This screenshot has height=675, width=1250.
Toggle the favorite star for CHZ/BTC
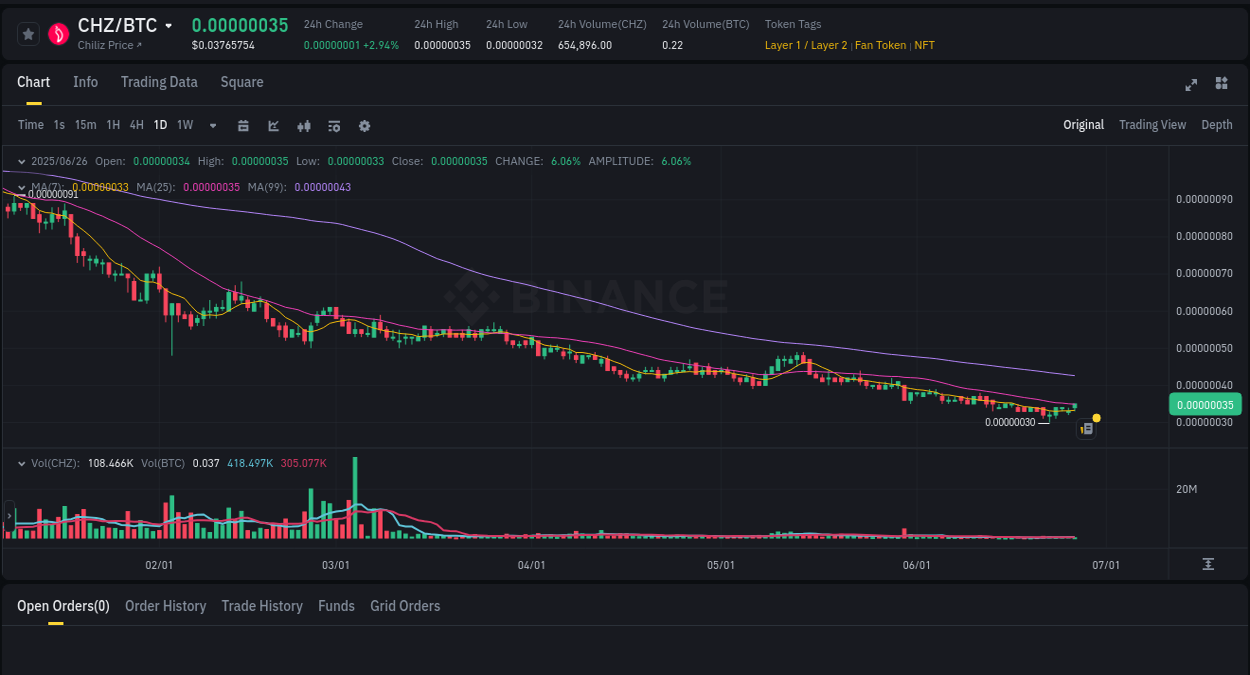28,33
